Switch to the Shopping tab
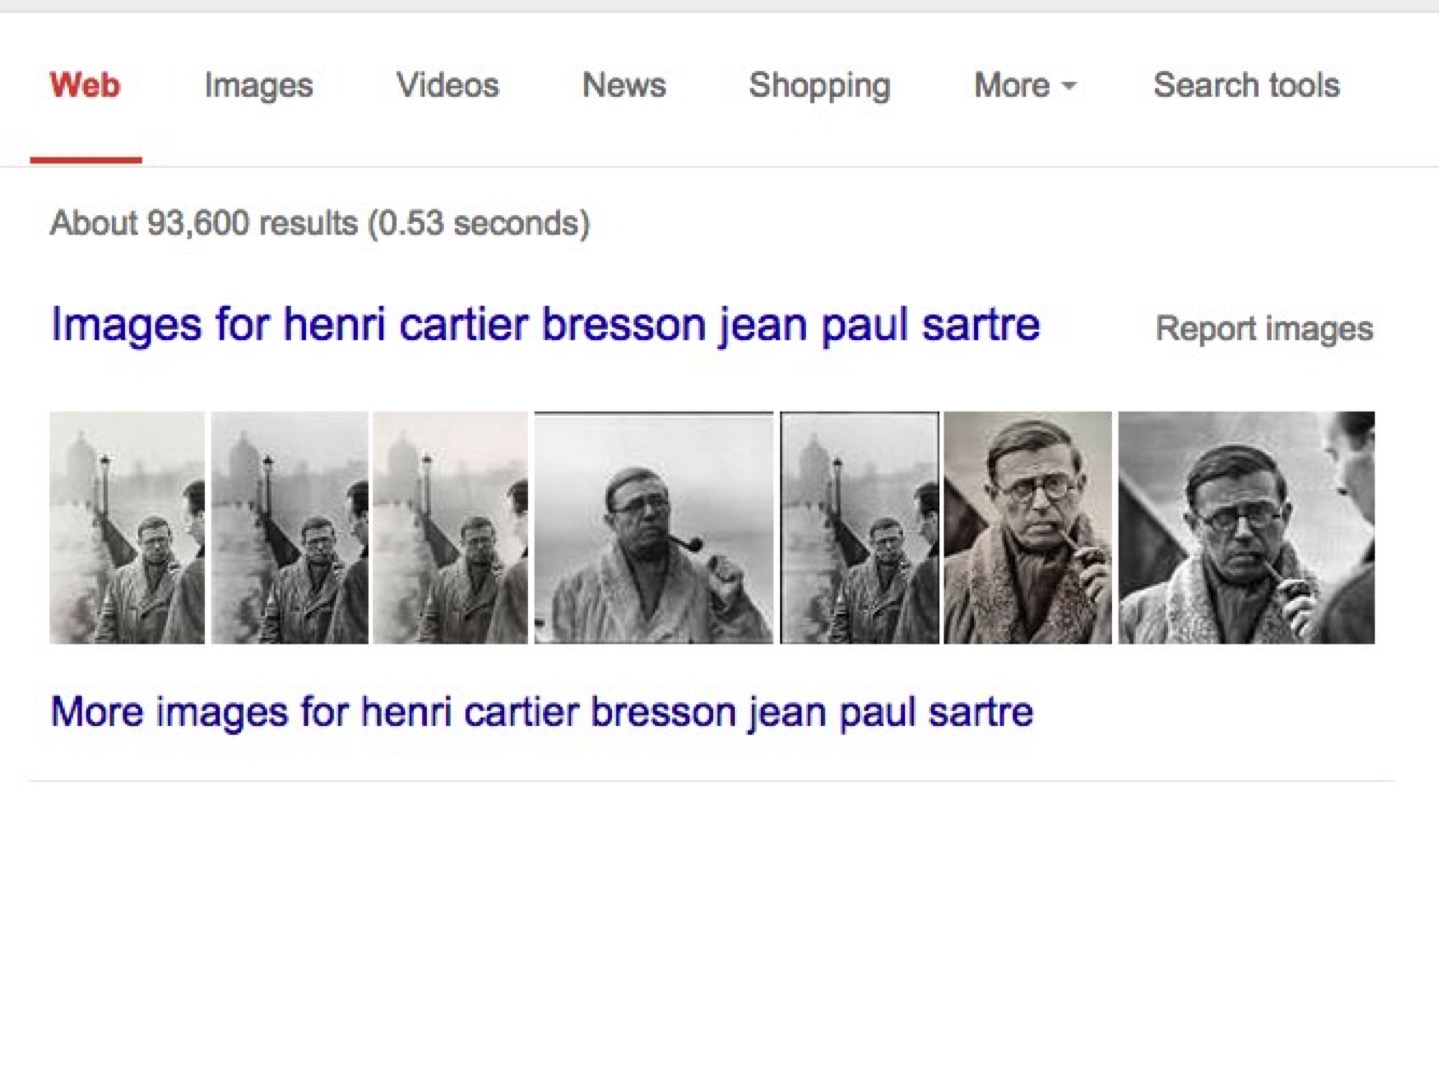Image resolution: width=1440 pixels, height=1080 pixels. point(819,86)
